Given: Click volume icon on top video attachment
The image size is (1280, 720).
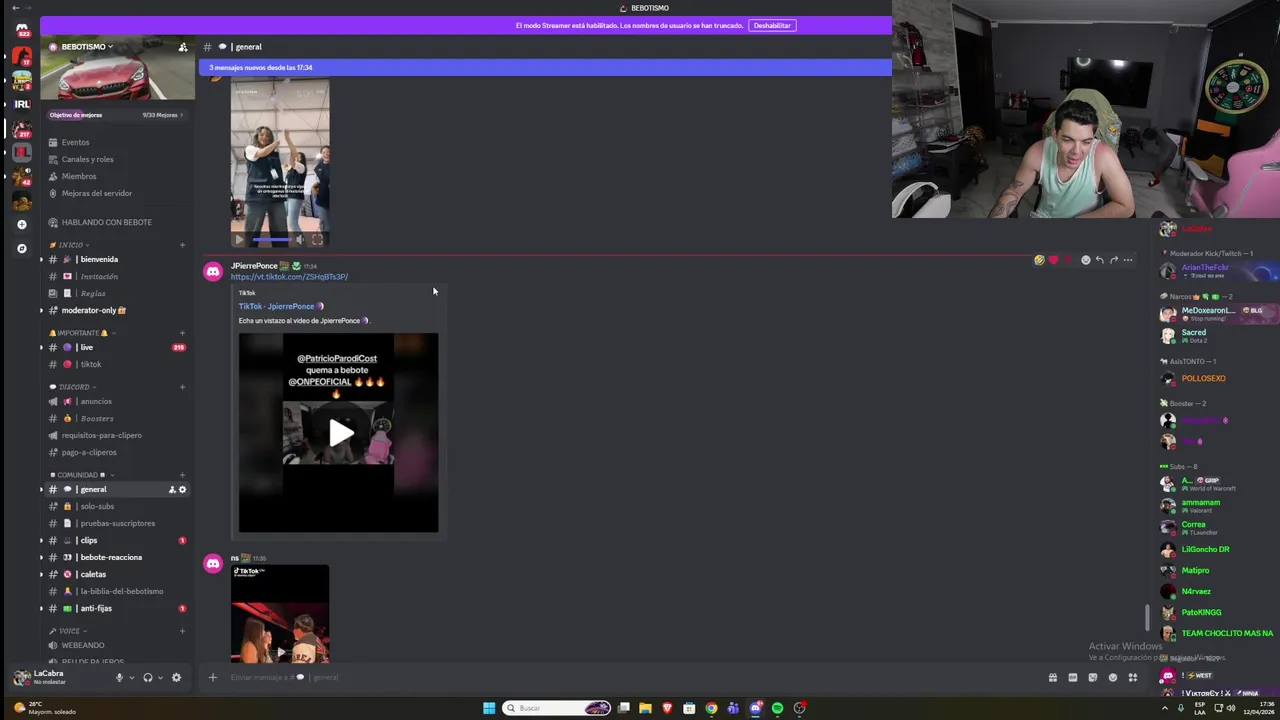Looking at the screenshot, I should coord(299,239).
